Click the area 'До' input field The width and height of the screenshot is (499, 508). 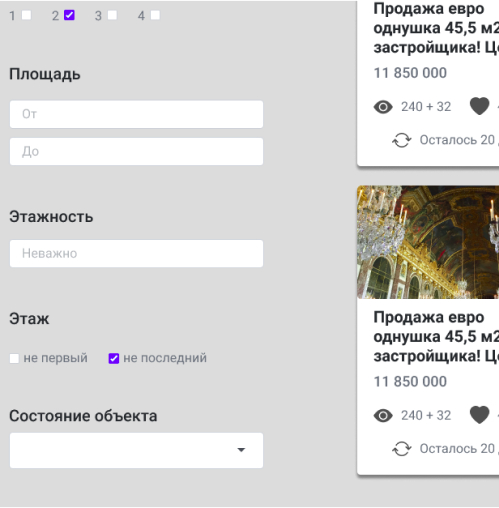click(x=136, y=152)
